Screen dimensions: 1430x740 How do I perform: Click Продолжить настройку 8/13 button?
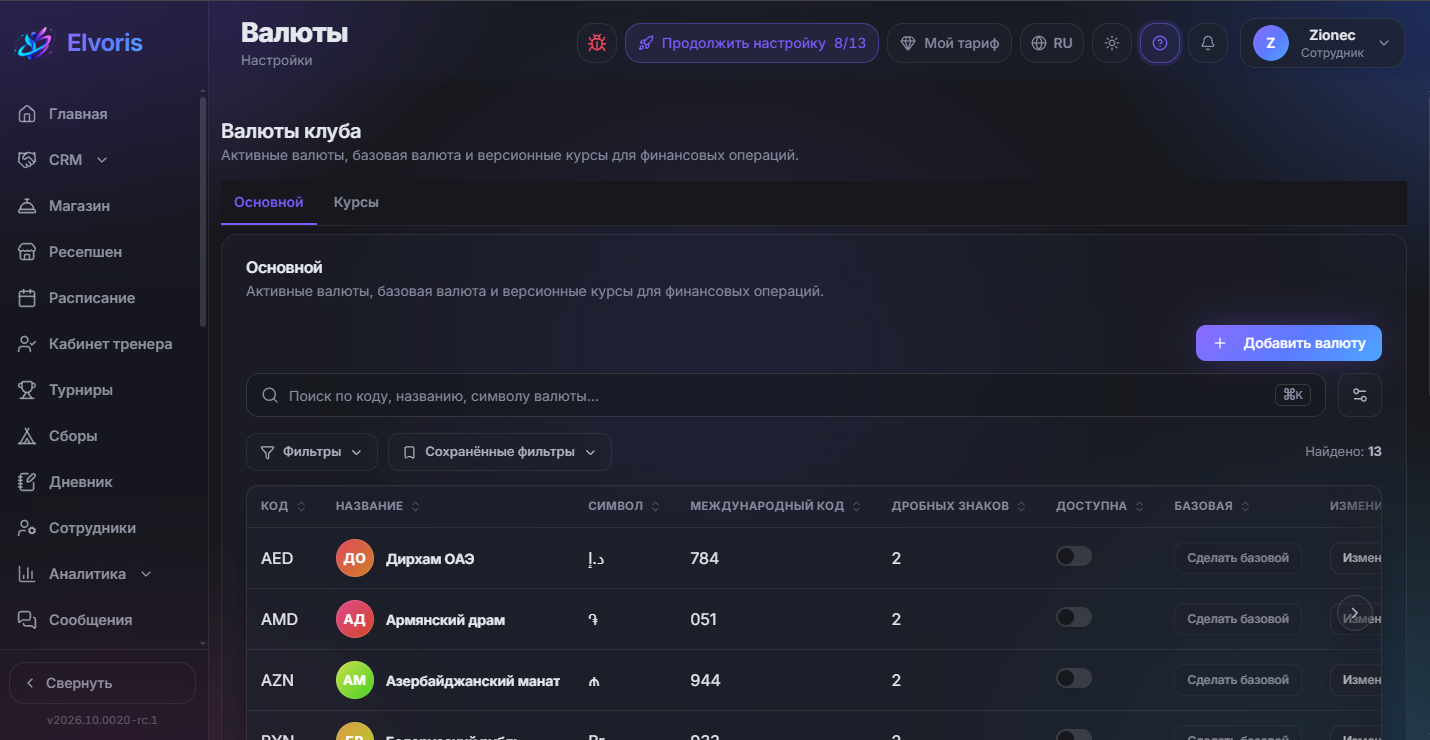(752, 43)
